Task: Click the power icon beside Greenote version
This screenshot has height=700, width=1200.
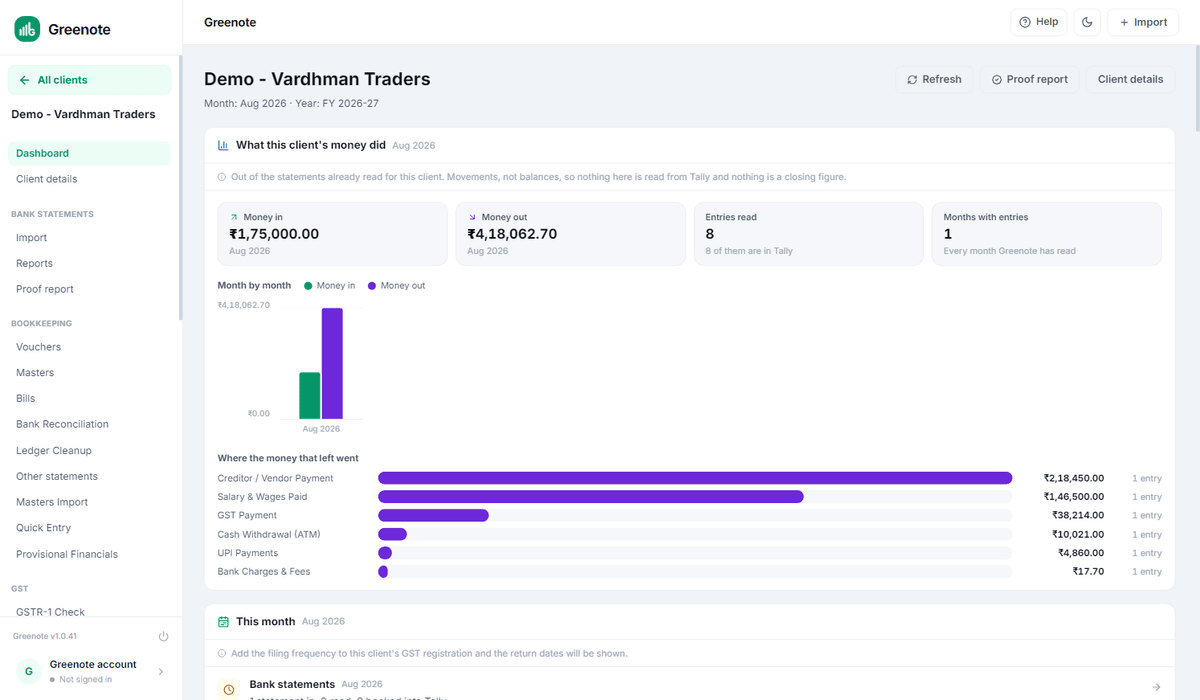Action: pos(163,636)
